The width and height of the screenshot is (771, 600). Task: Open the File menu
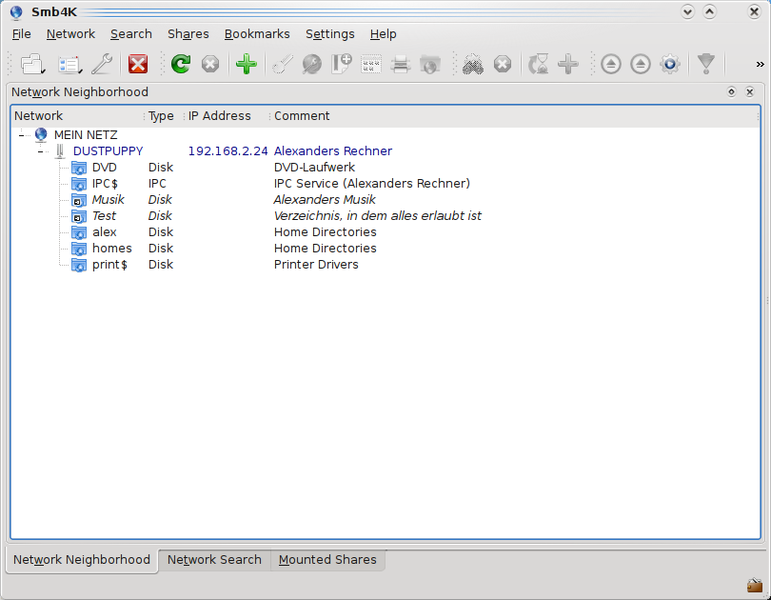(x=22, y=34)
